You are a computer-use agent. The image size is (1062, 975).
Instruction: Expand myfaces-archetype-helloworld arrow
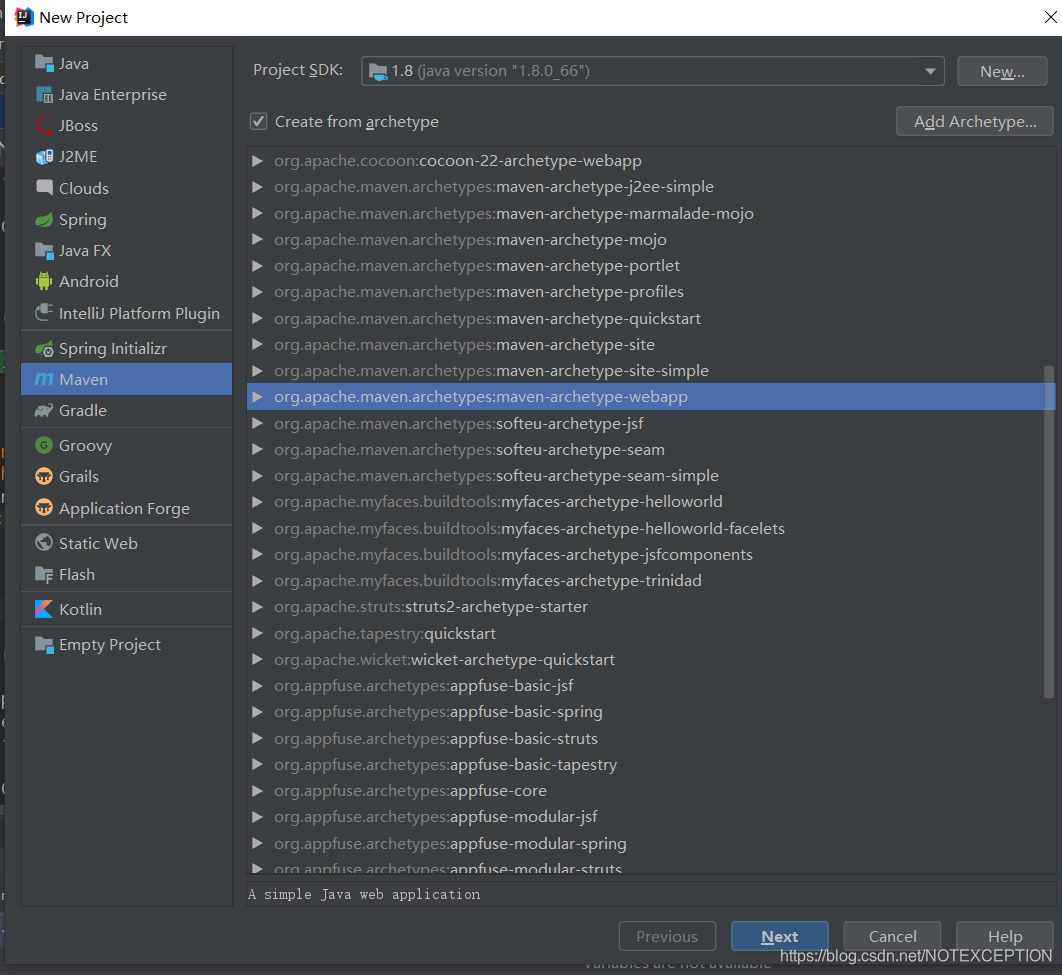click(257, 502)
